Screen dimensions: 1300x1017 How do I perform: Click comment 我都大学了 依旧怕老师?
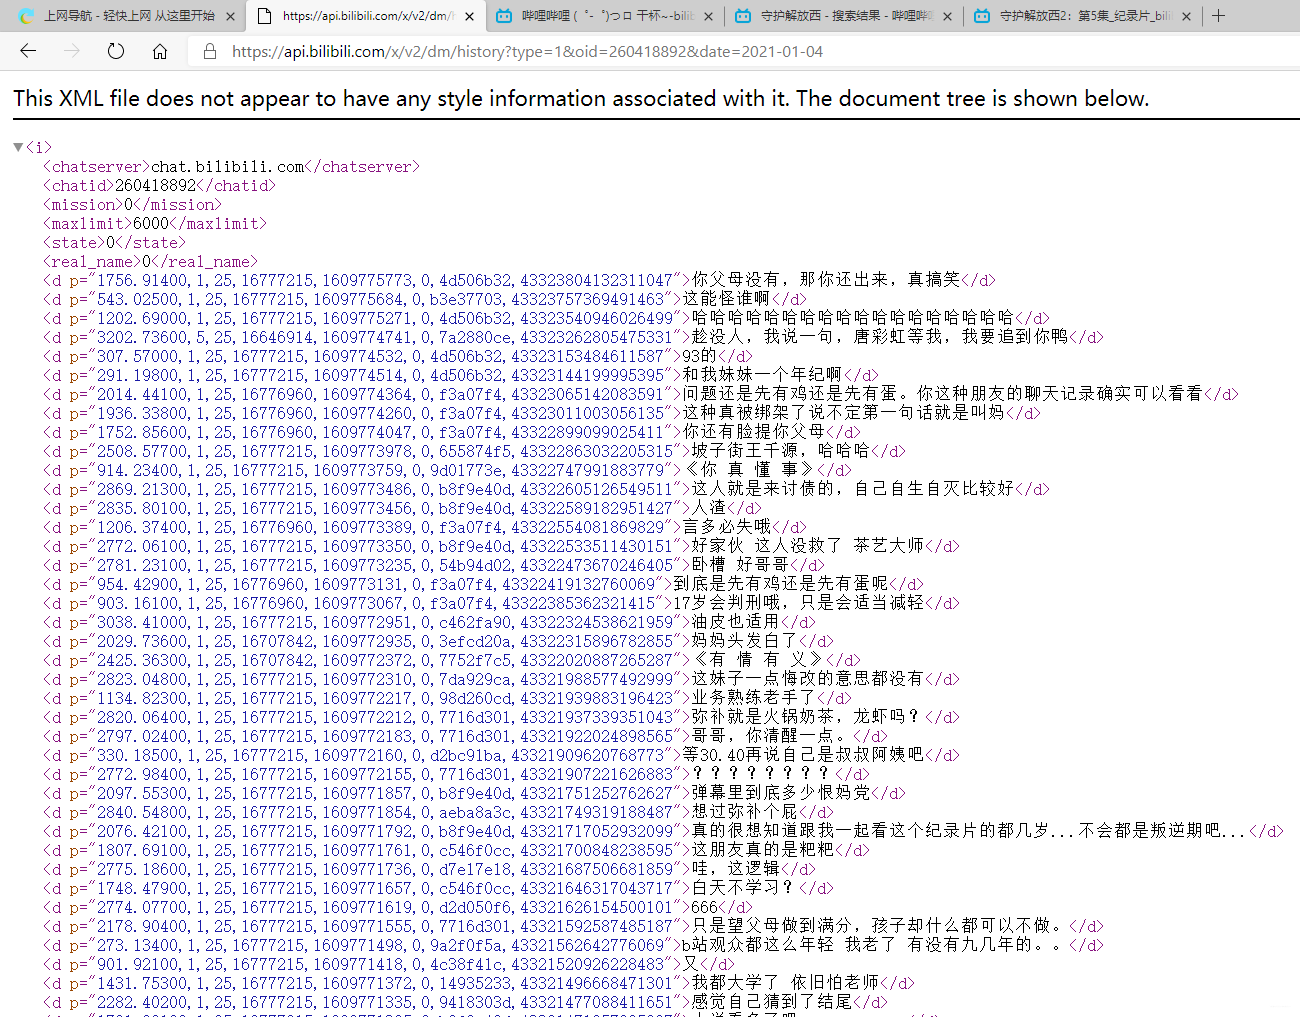click(x=478, y=984)
